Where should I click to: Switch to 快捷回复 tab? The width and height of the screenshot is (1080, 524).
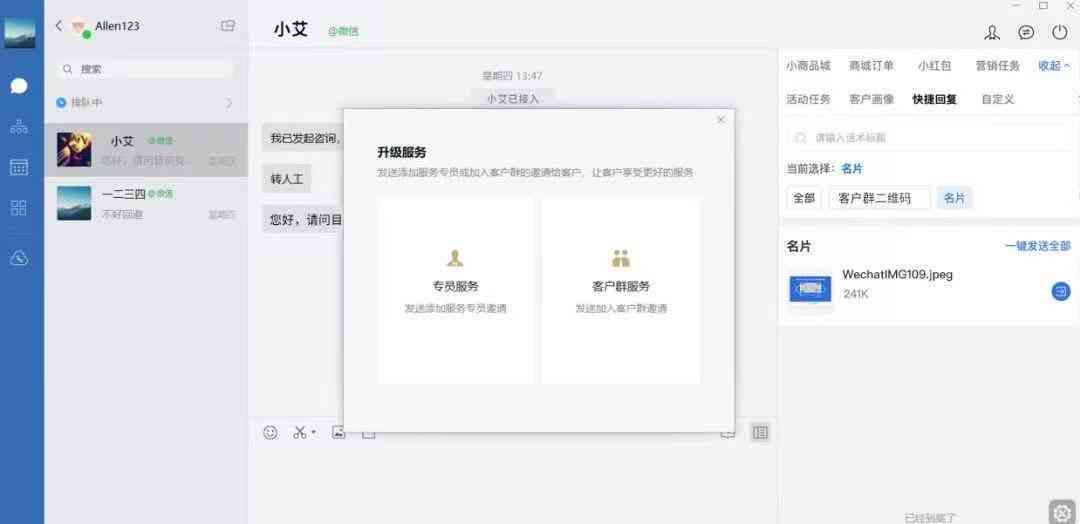pyautogui.click(x=935, y=99)
